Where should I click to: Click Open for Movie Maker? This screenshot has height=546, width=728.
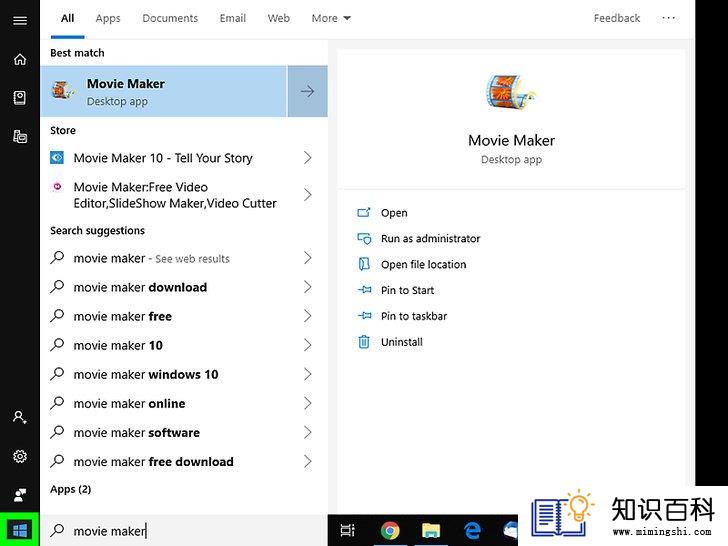[x=394, y=213]
